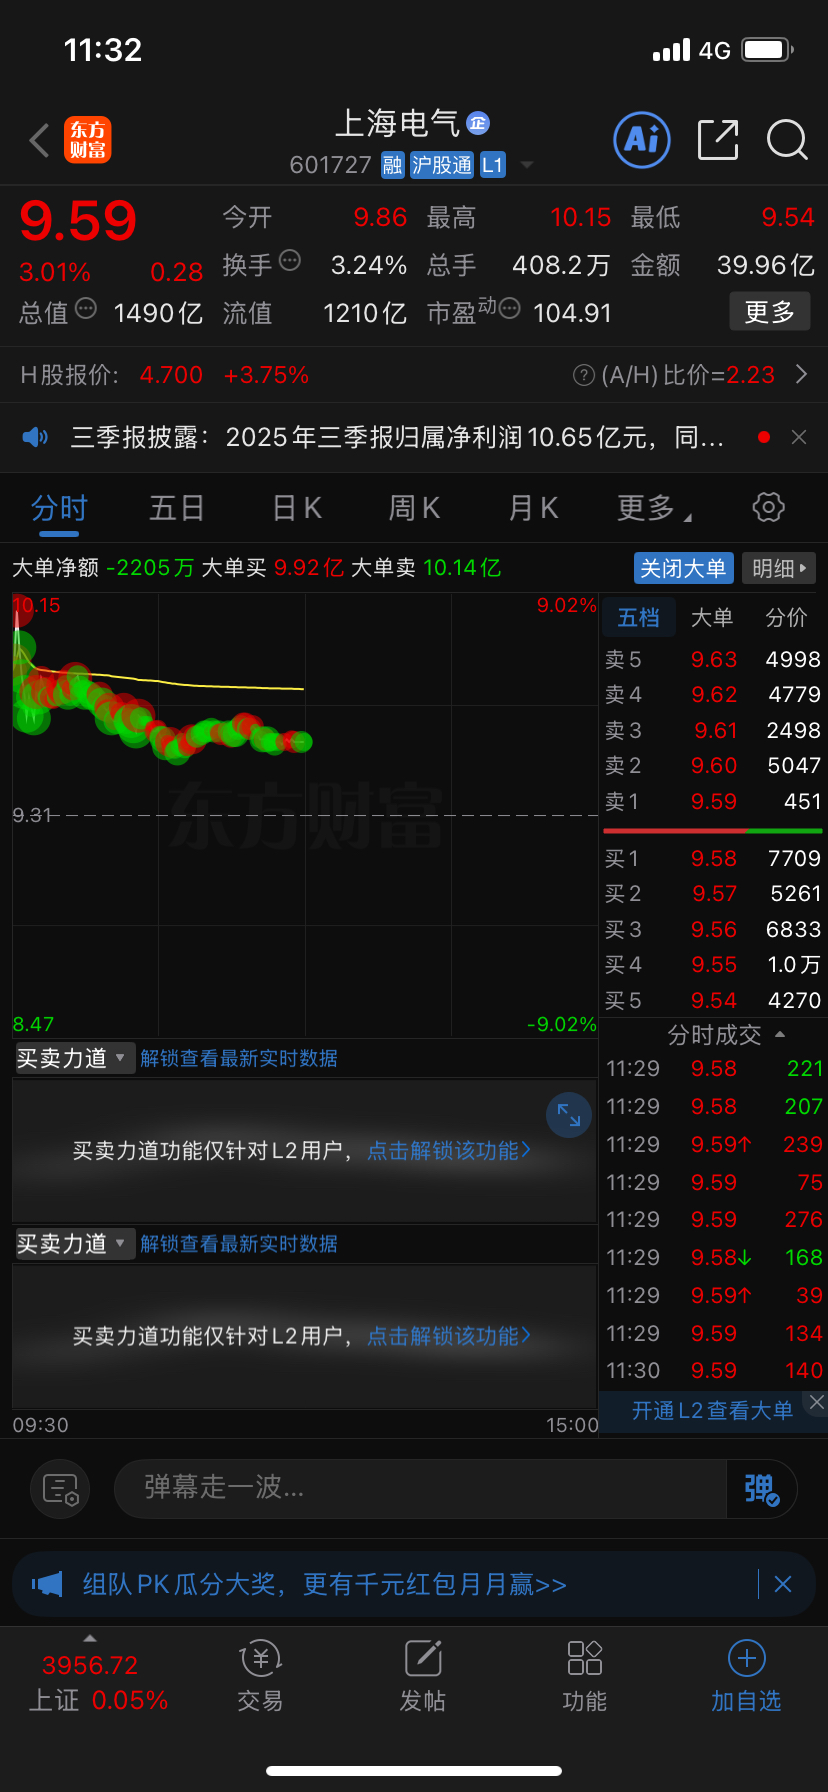Image resolution: width=828 pixels, height=1792 pixels.
Task: Expand the 上证 index bar arrow
Action: (x=90, y=1638)
